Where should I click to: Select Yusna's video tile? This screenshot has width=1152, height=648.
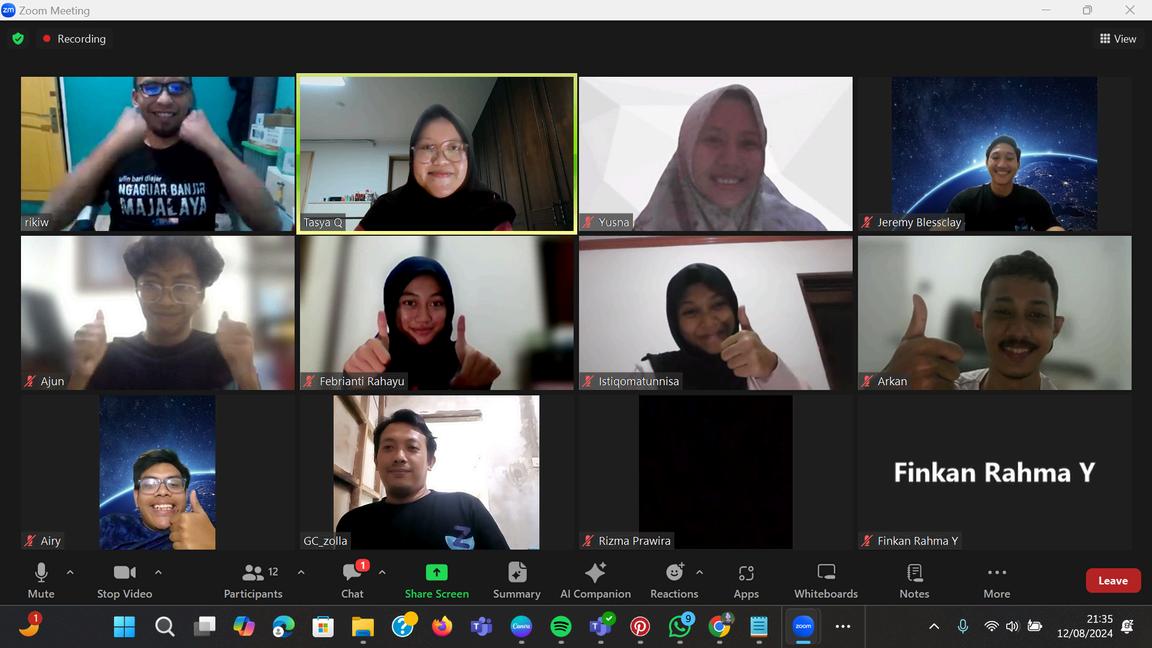tap(716, 154)
